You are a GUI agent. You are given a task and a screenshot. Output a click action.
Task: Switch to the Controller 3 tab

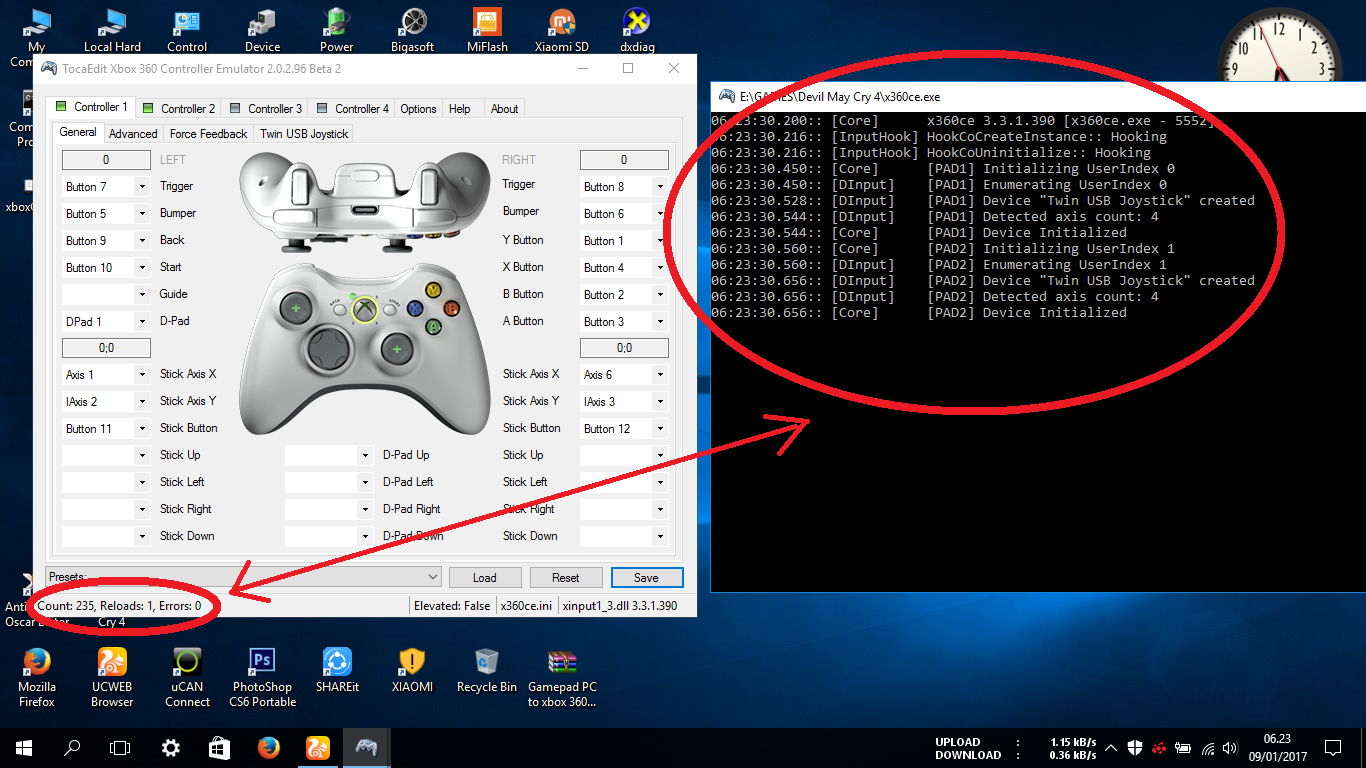click(265, 109)
